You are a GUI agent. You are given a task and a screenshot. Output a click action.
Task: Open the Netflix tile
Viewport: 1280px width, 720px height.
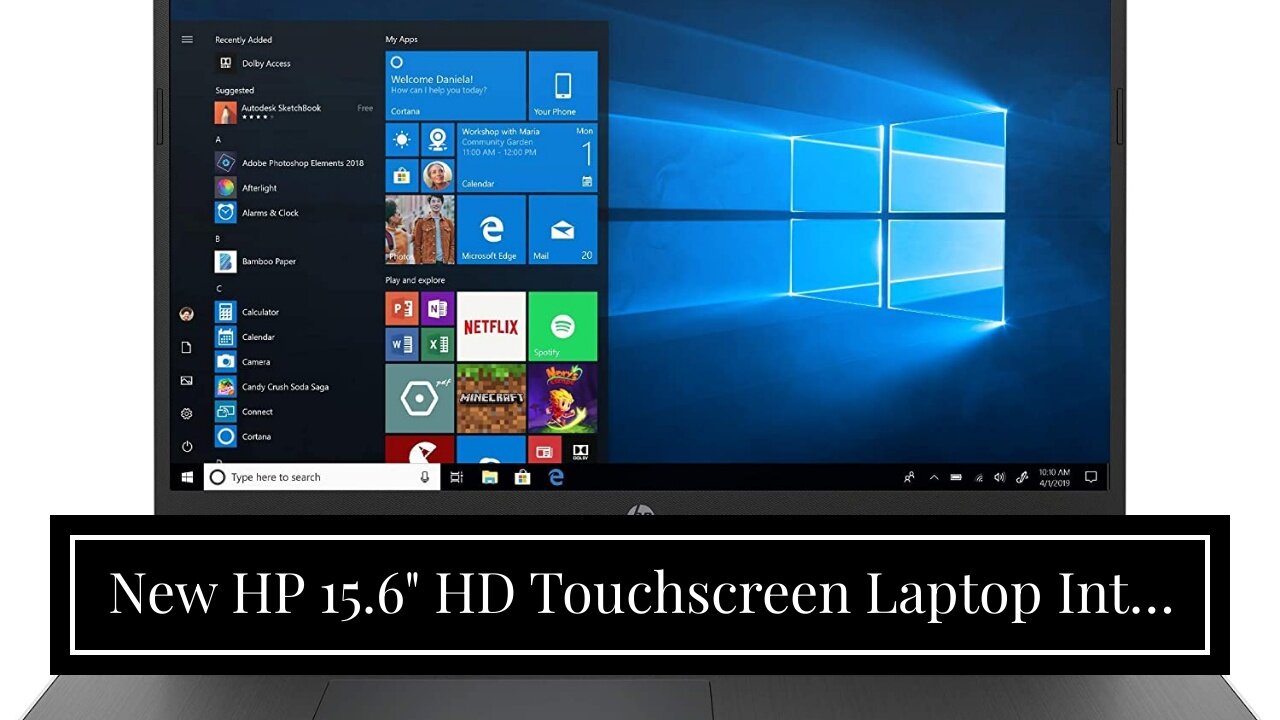pyautogui.click(x=491, y=326)
